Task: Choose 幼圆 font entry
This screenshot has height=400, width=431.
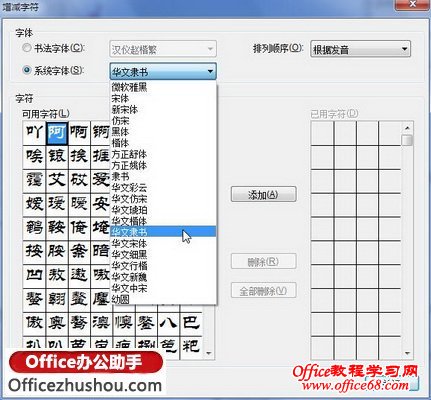Action: 163,299
